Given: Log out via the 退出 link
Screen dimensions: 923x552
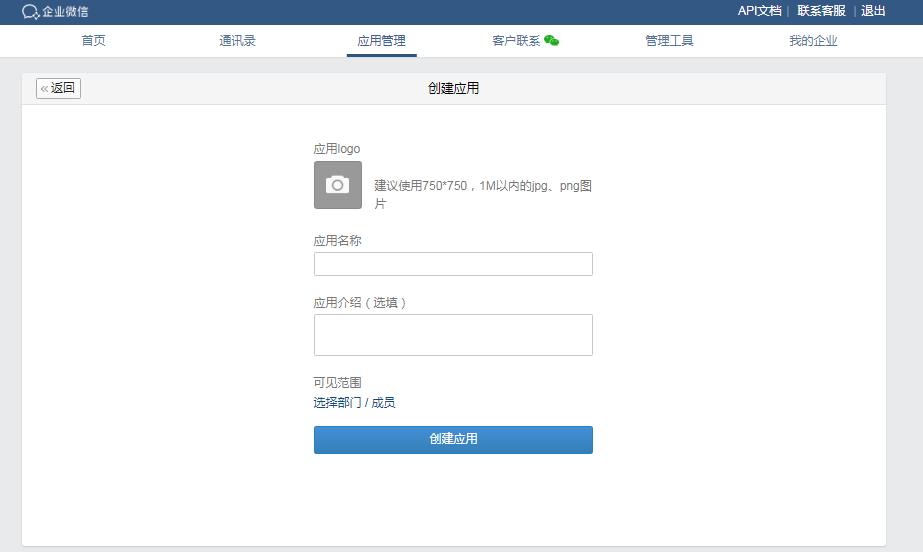Looking at the screenshot, I should coord(873,11).
